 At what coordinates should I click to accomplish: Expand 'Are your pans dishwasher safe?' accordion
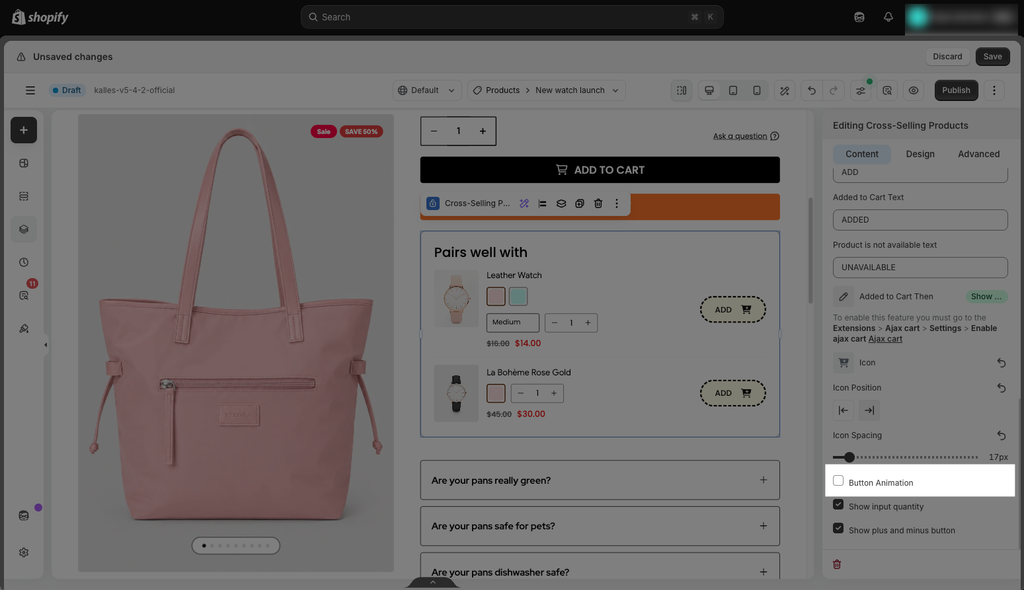click(x=600, y=568)
